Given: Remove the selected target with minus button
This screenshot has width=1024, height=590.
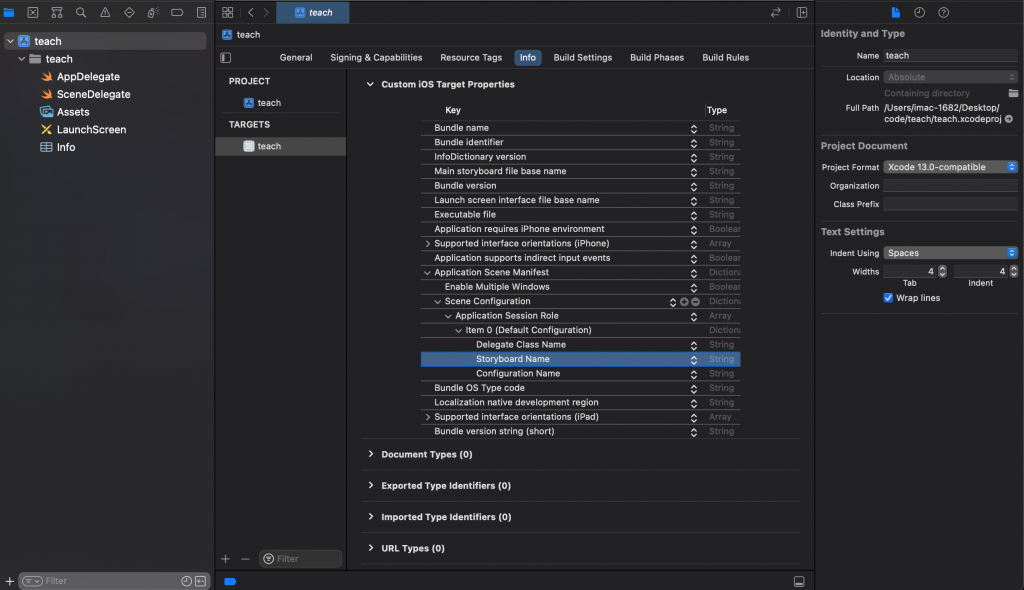Looking at the screenshot, I should [x=246, y=559].
